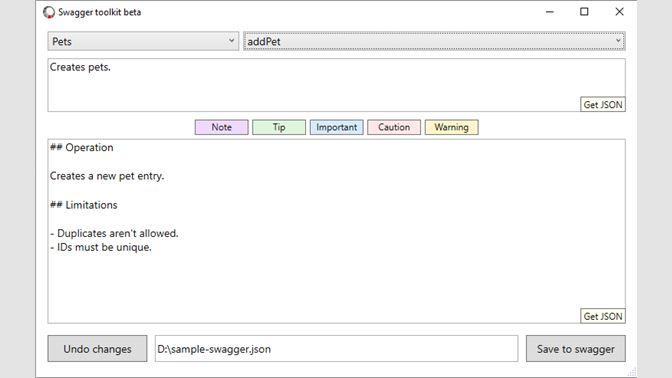Click the window resize grip corner
The image size is (672, 378).
tap(632, 372)
